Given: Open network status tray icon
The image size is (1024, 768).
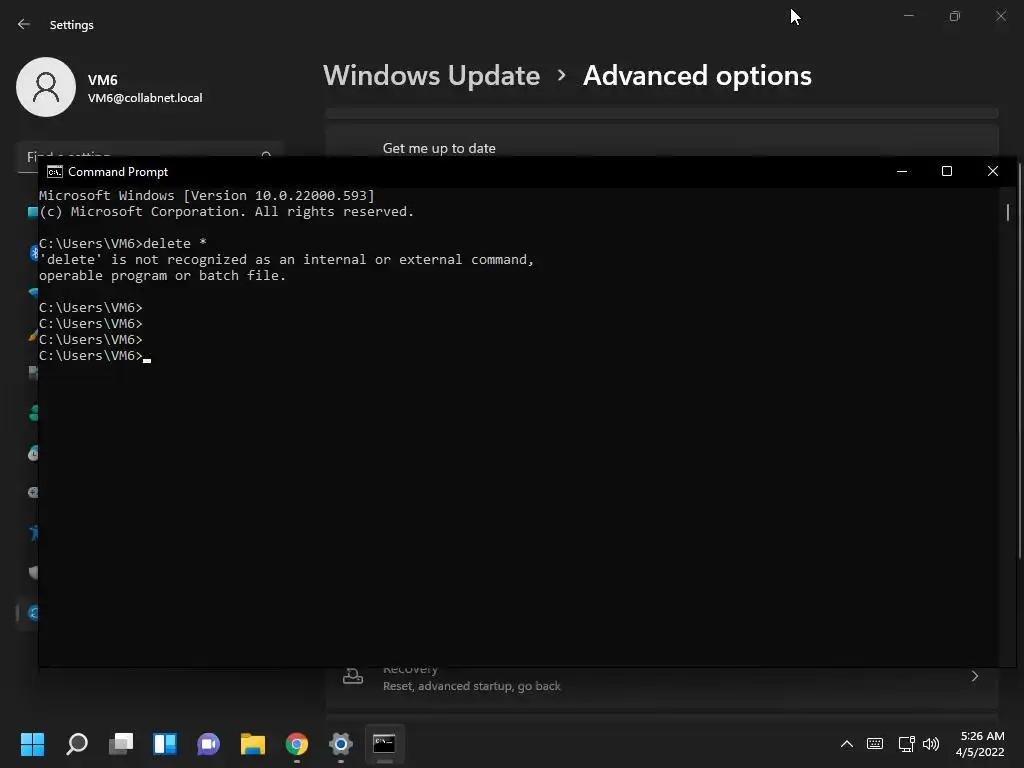Looking at the screenshot, I should (x=906, y=744).
